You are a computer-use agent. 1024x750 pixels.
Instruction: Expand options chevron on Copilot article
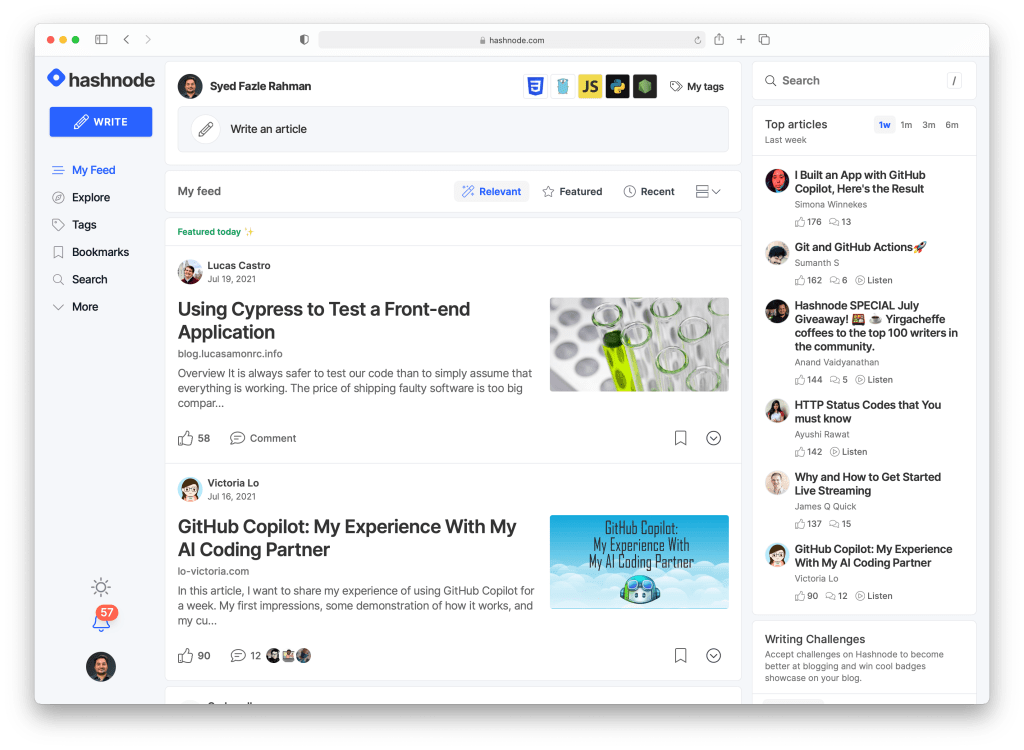pyautogui.click(x=713, y=656)
